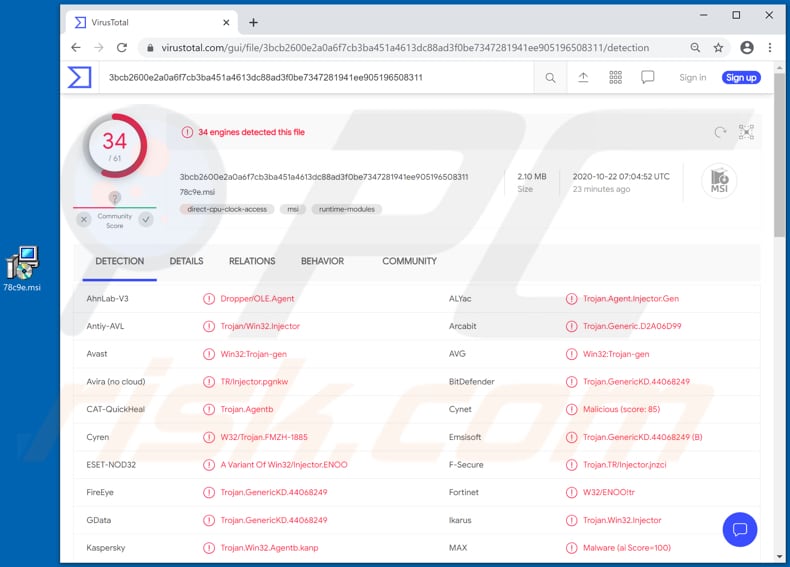The width and height of the screenshot is (790, 567).
Task: Click the Trojan.Agent.Injector.Gen ALYac result
Action: click(x=631, y=299)
